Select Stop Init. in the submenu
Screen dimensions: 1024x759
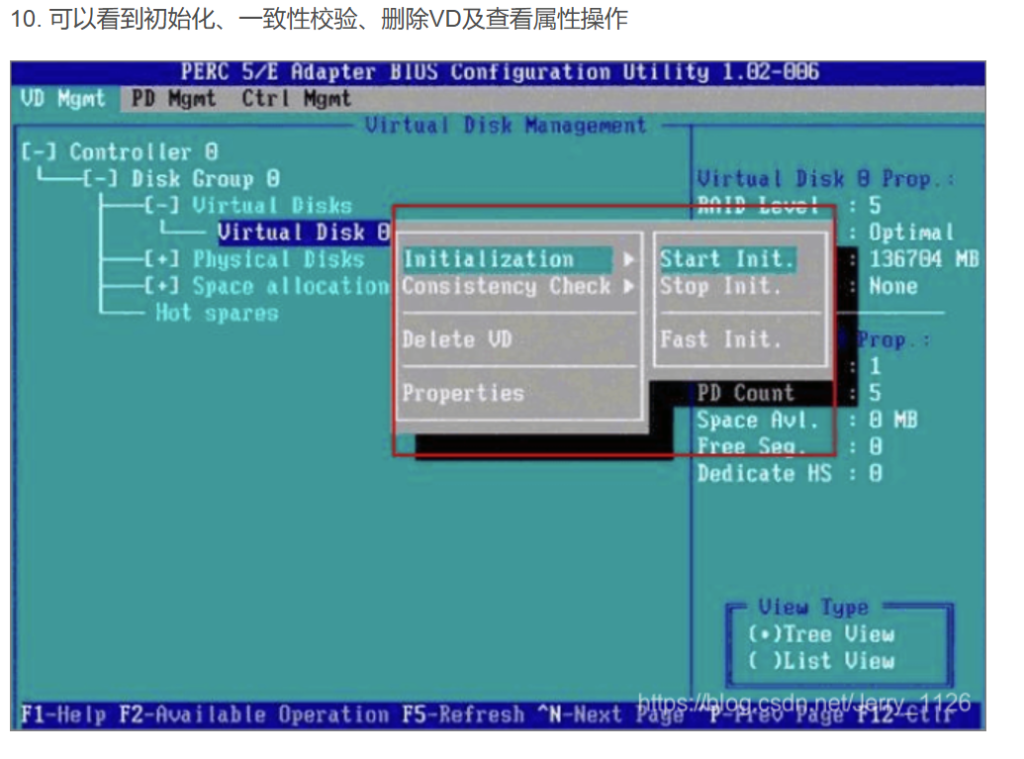point(720,286)
